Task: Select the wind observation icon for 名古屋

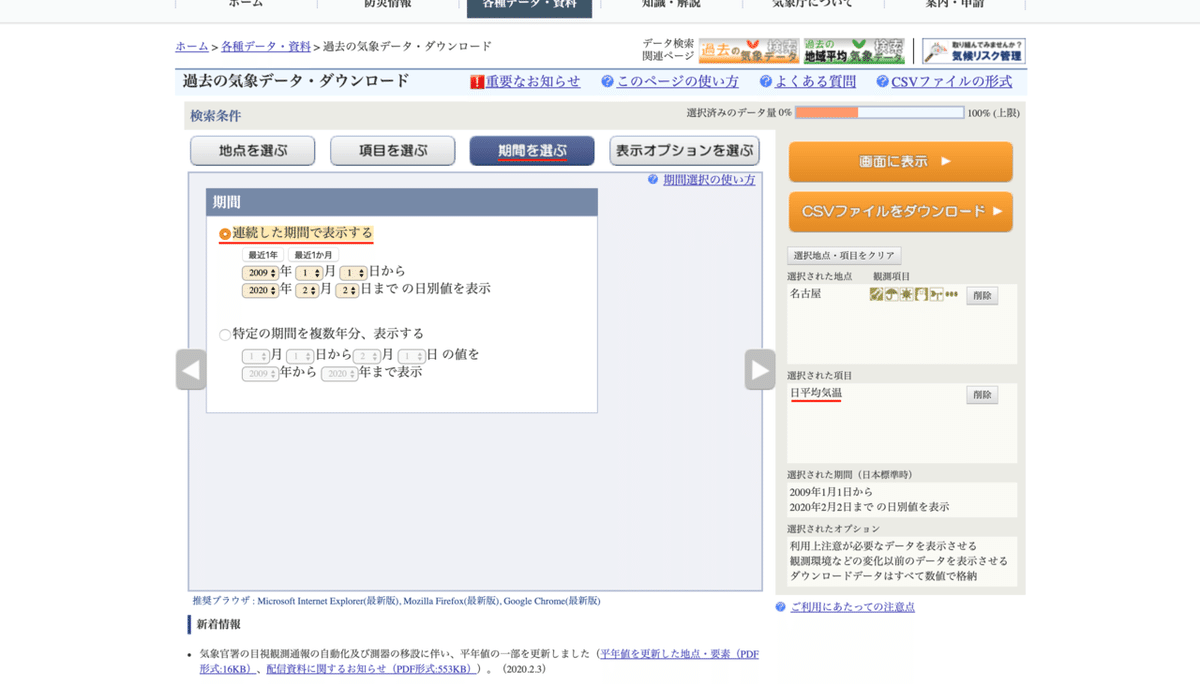Action: [x=936, y=294]
